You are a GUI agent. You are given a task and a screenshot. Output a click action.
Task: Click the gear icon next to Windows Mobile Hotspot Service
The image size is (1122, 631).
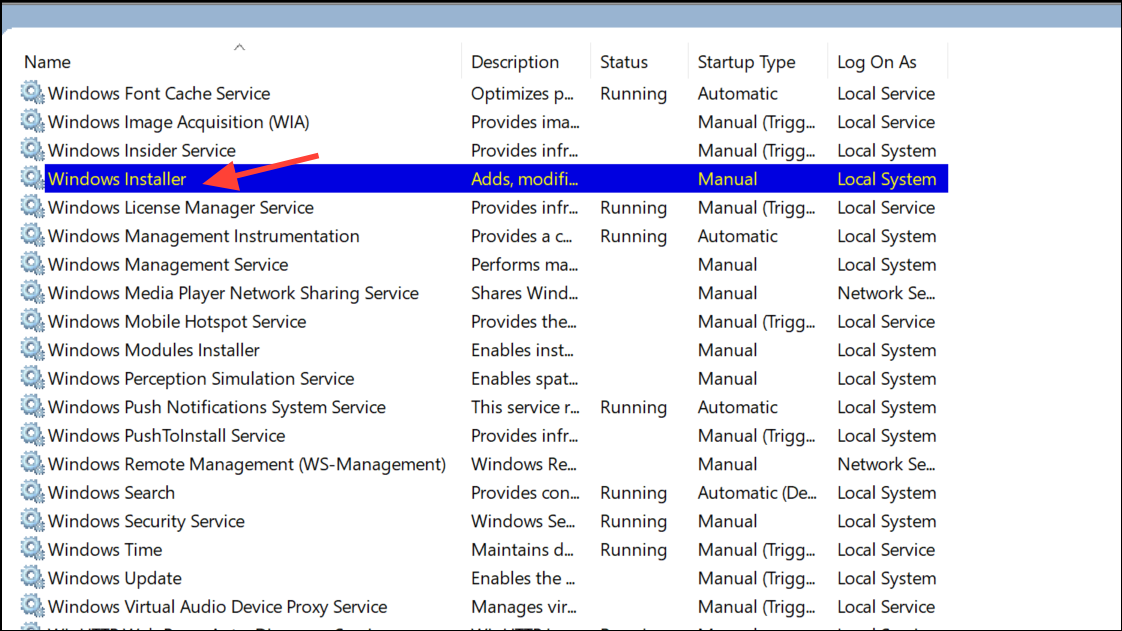pyautogui.click(x=32, y=321)
